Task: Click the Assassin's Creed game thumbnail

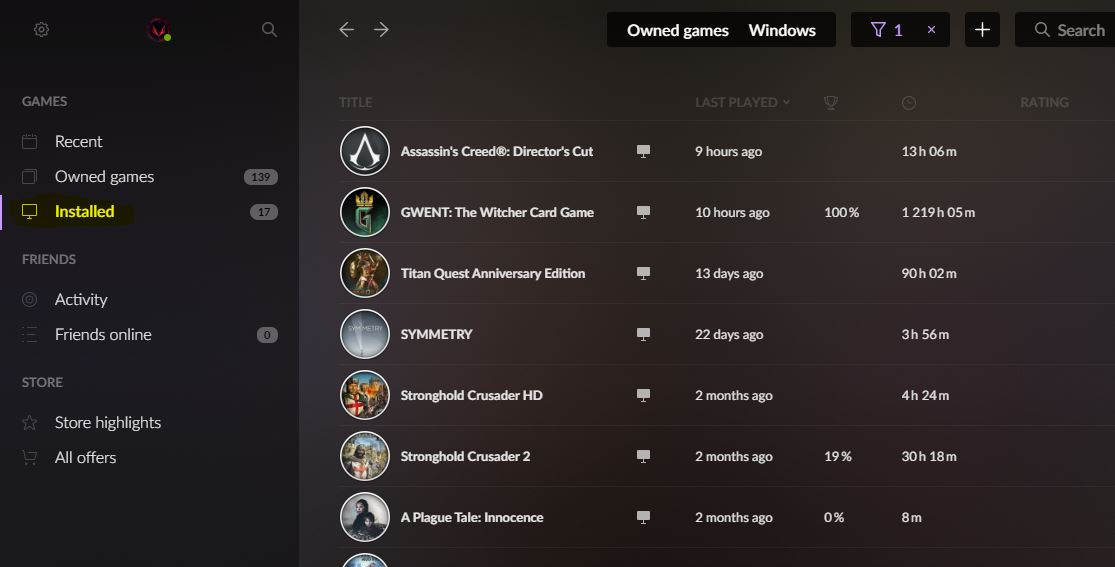Action: [365, 151]
